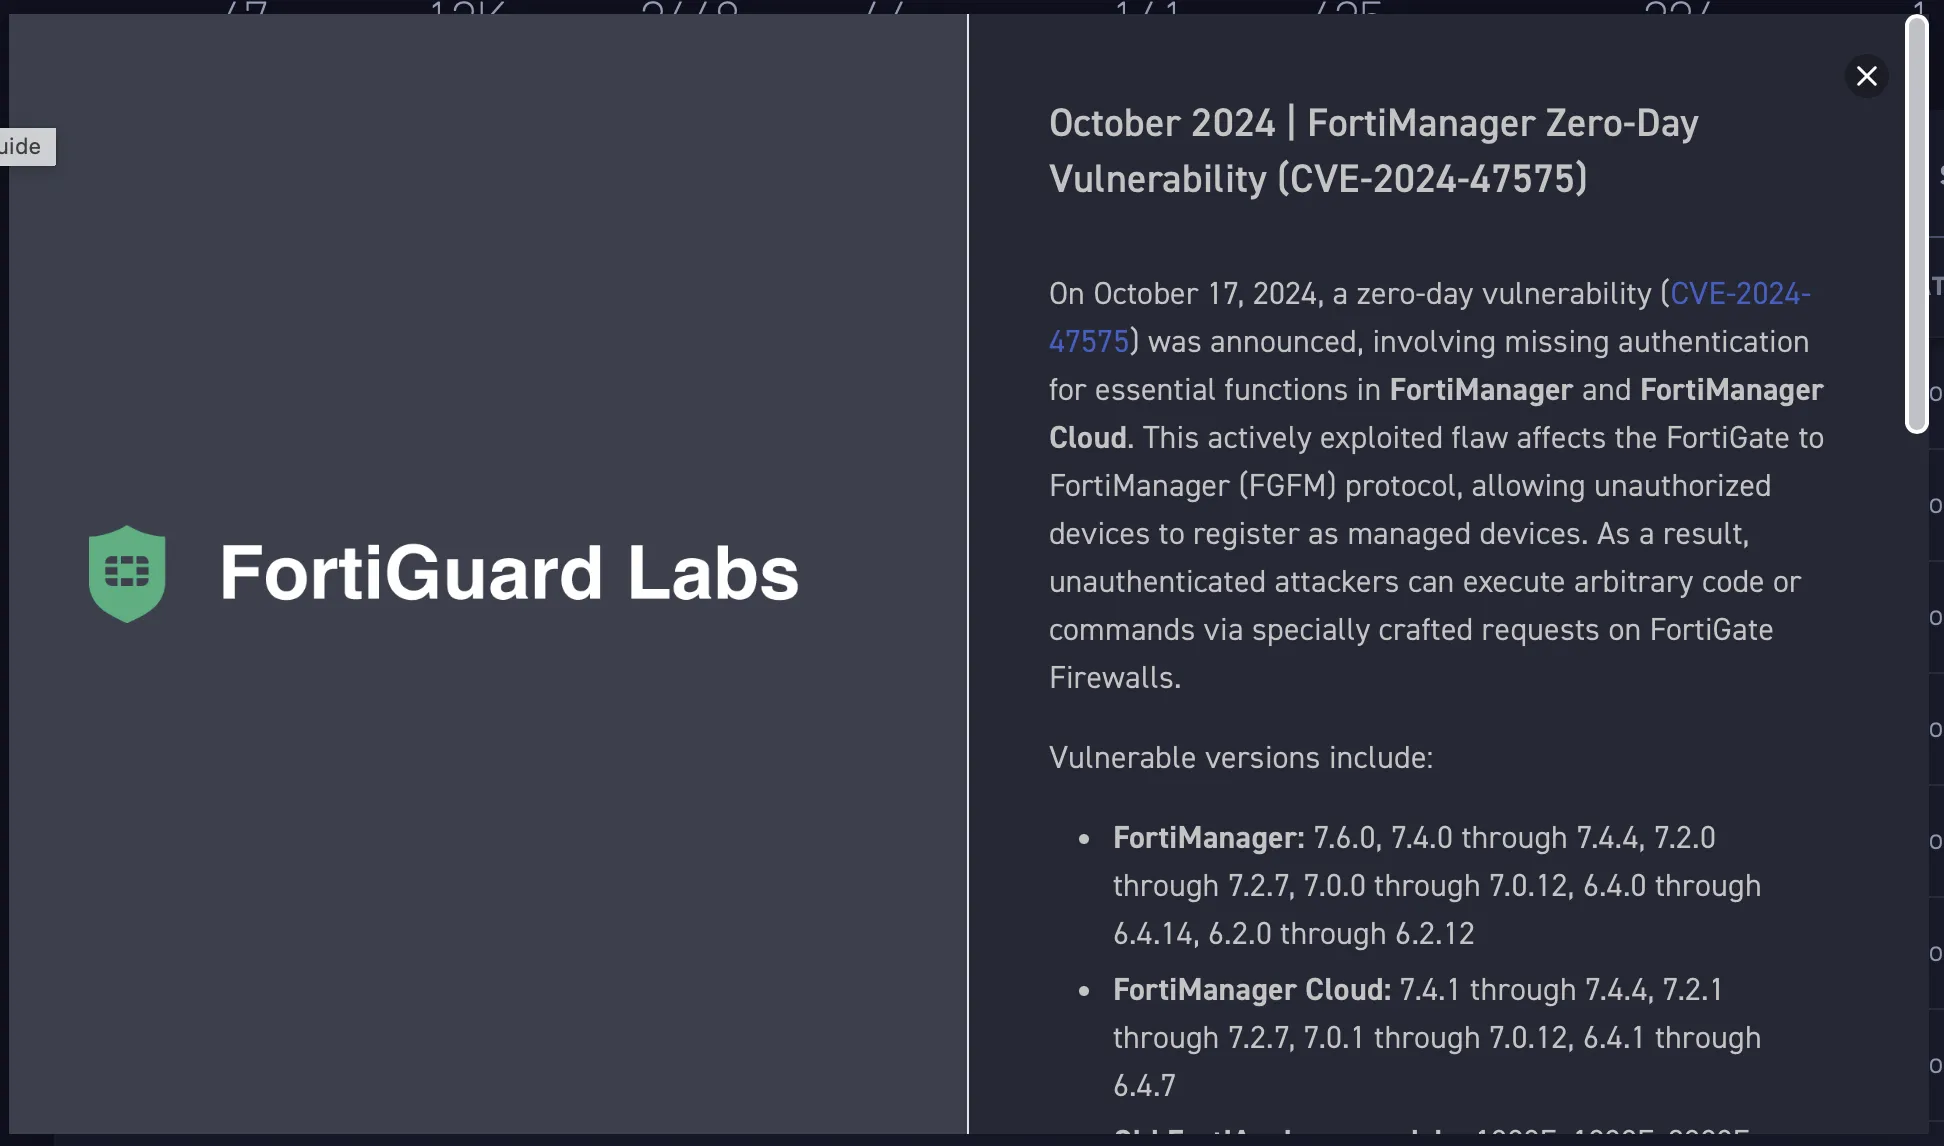The width and height of the screenshot is (1944, 1146).
Task: Open the CVE-2024-47575 hyperlink
Action: tap(1739, 294)
